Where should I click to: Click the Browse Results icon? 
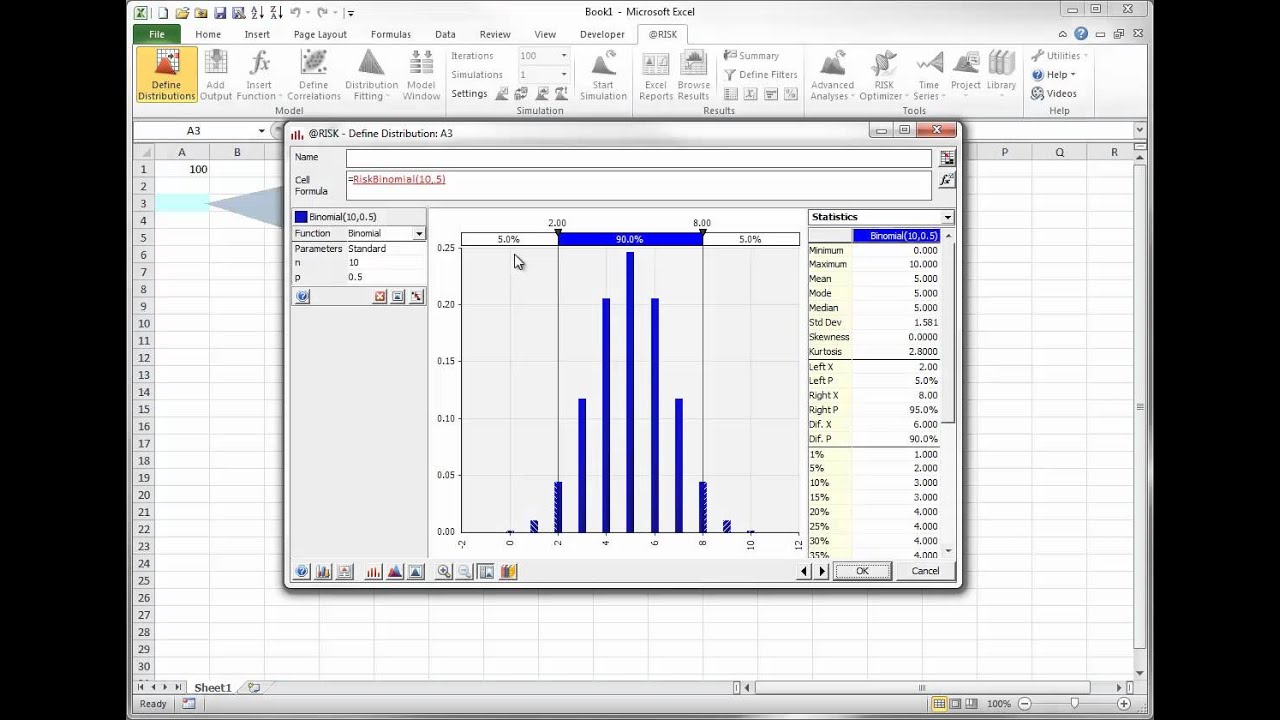tap(693, 76)
